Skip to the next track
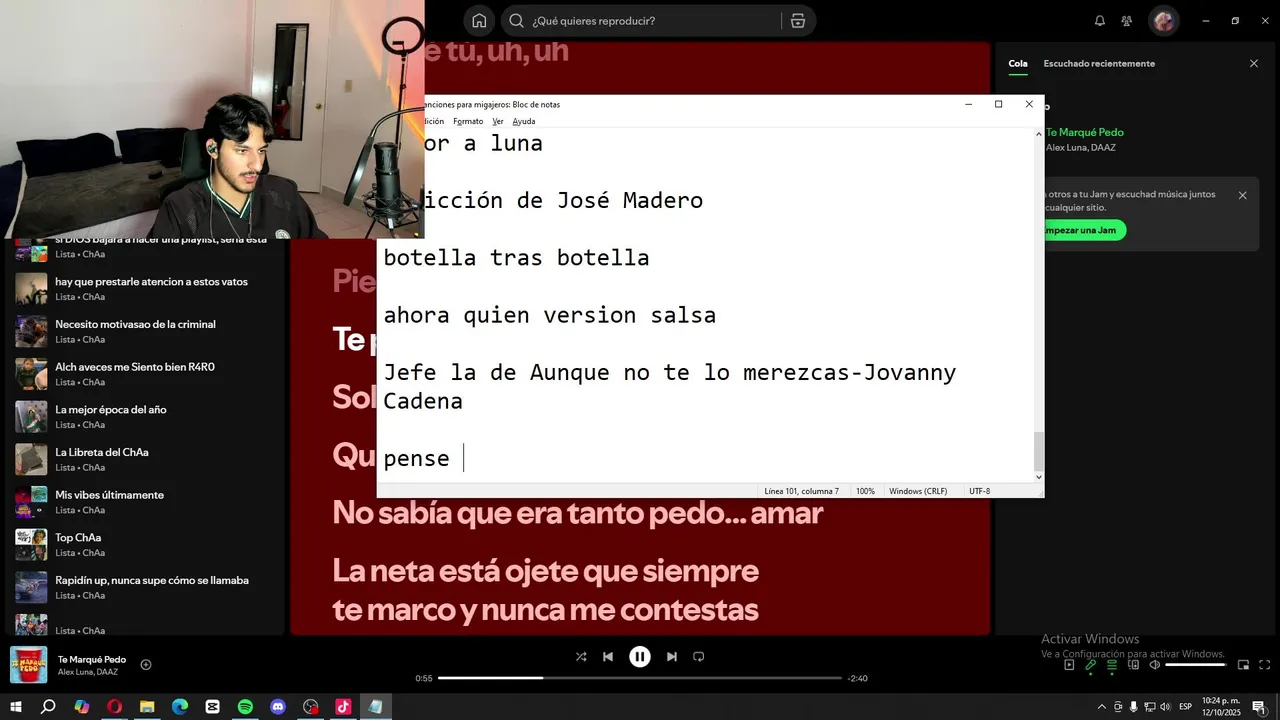 click(x=672, y=657)
